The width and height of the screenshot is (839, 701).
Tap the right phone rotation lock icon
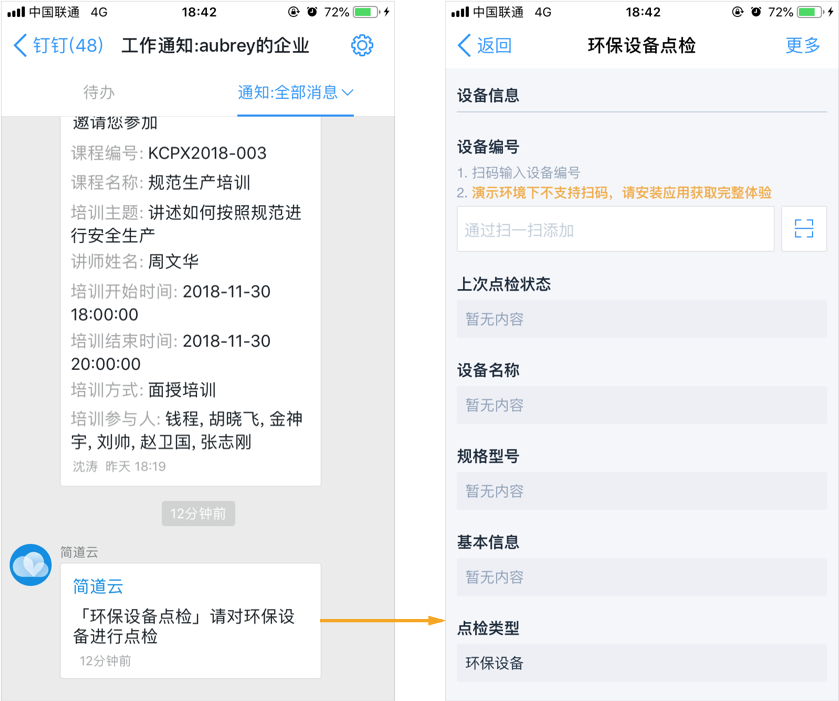[x=737, y=12]
